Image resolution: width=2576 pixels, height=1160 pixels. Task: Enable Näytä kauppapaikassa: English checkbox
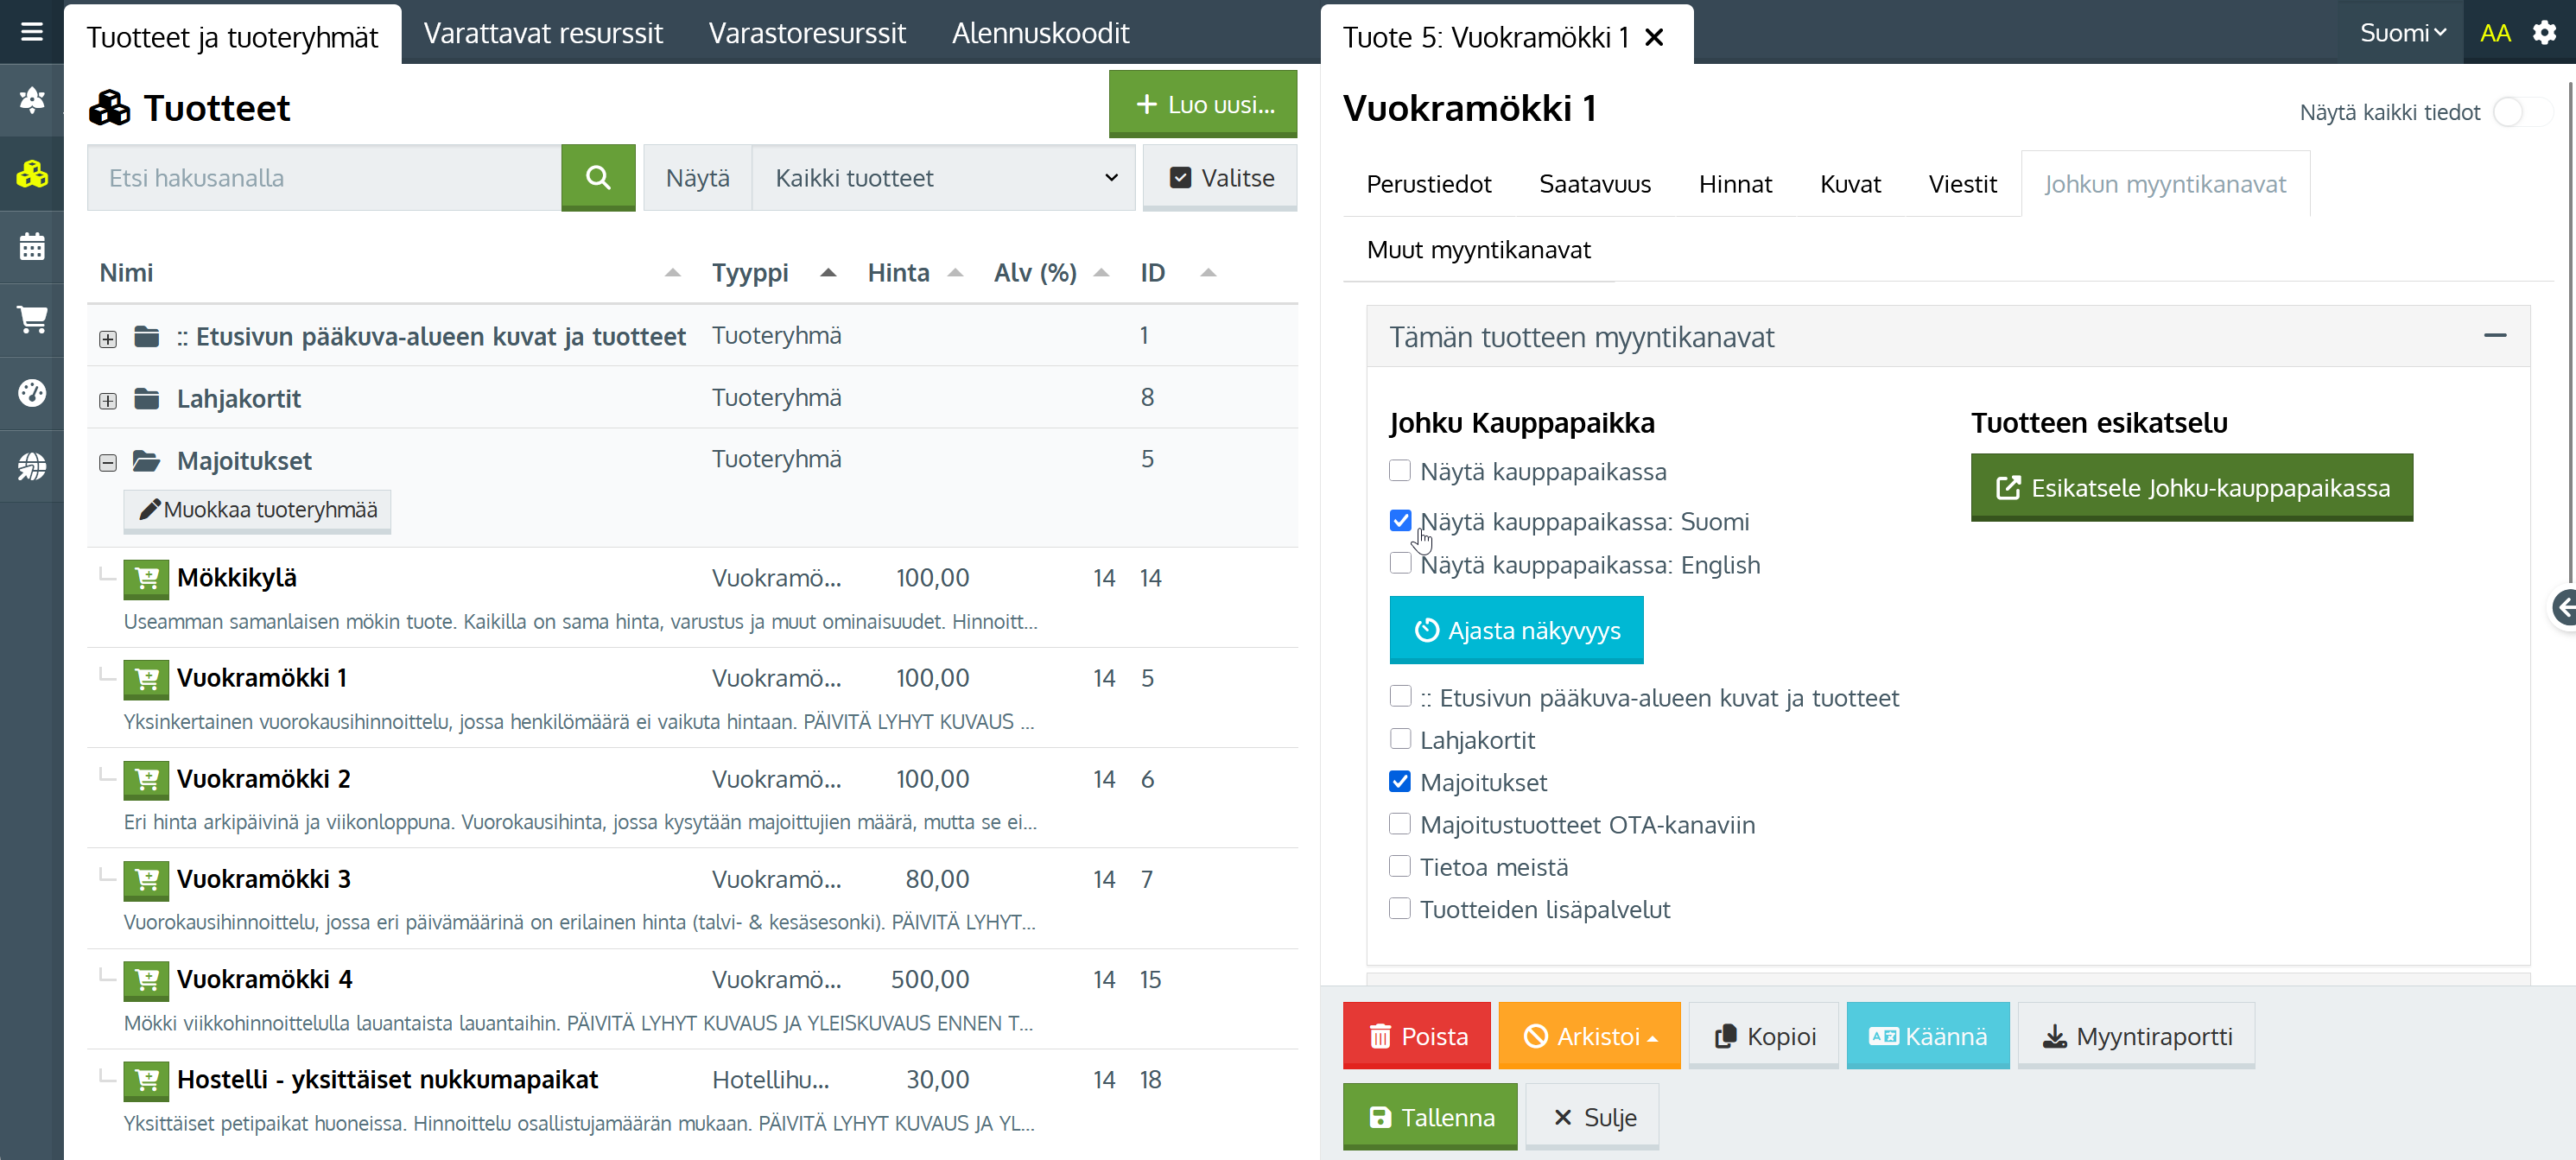pos(1400,564)
